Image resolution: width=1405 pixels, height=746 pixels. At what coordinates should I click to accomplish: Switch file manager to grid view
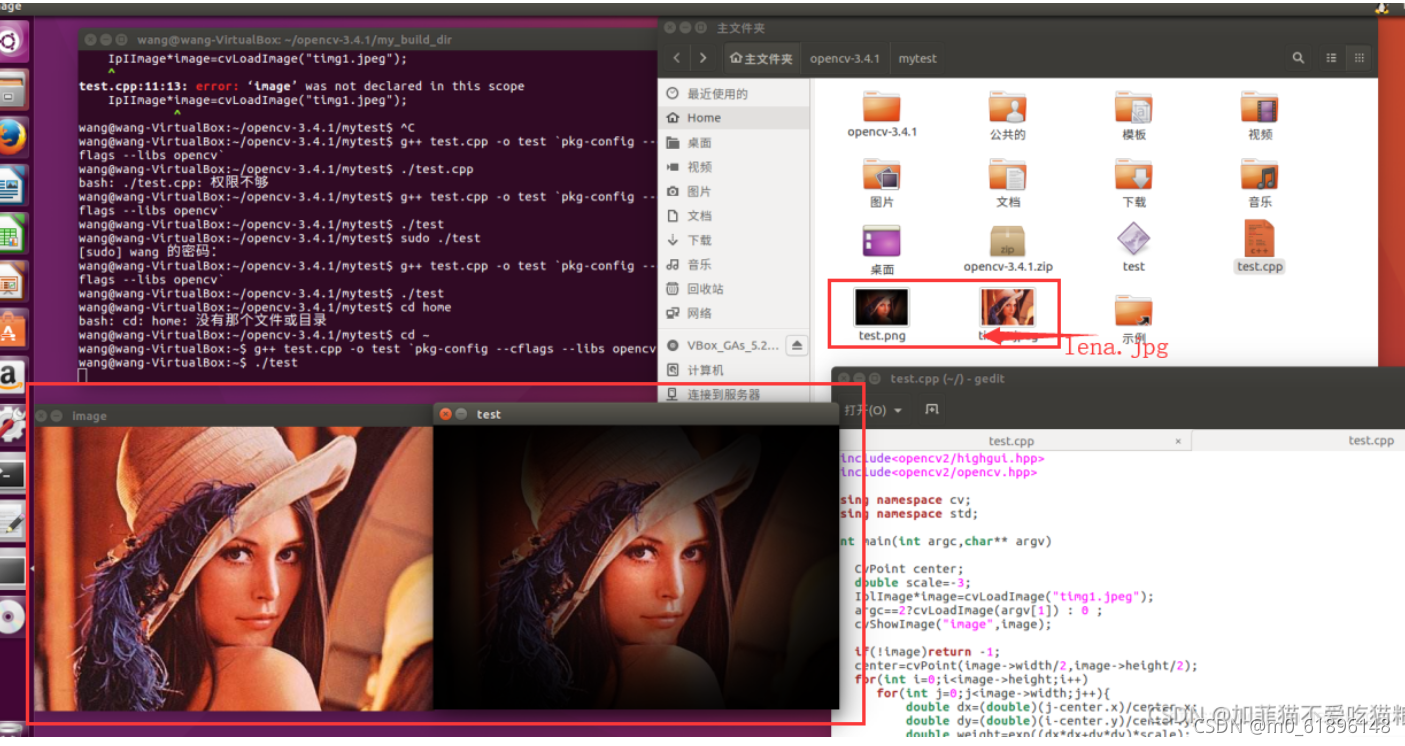(1359, 58)
